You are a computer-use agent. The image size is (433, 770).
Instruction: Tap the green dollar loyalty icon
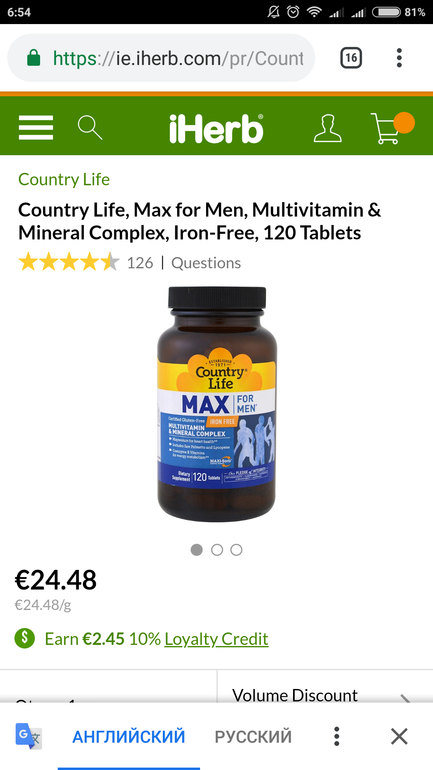pyautogui.click(x=25, y=639)
